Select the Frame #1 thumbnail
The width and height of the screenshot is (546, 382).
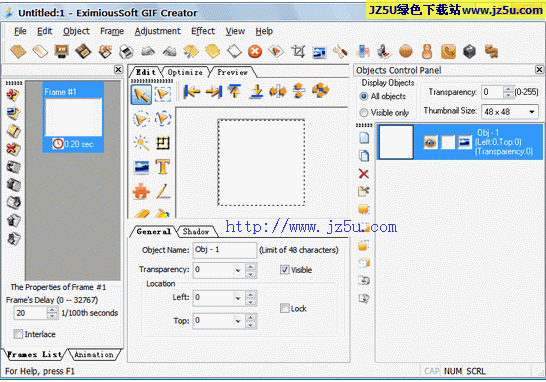[x=73, y=117]
